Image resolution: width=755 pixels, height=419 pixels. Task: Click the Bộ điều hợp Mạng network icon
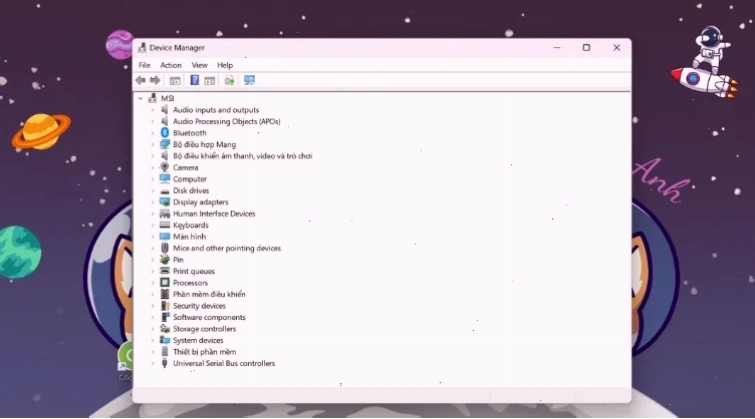click(165, 144)
